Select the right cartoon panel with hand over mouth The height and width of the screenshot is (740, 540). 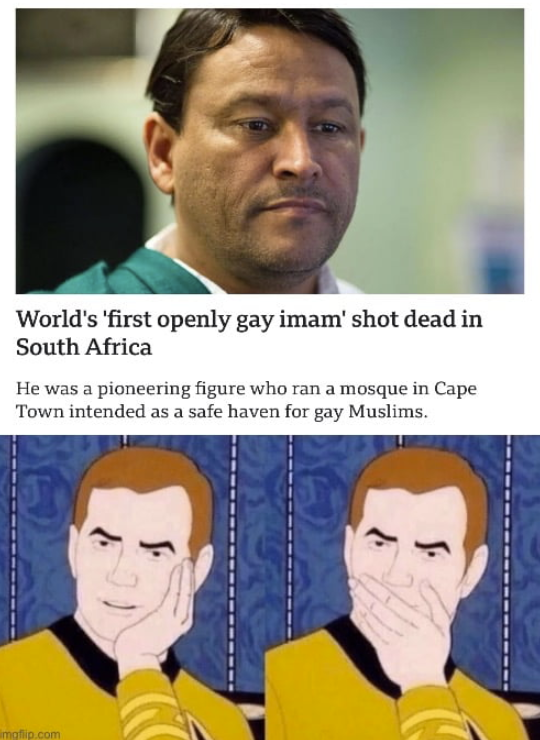point(403,587)
